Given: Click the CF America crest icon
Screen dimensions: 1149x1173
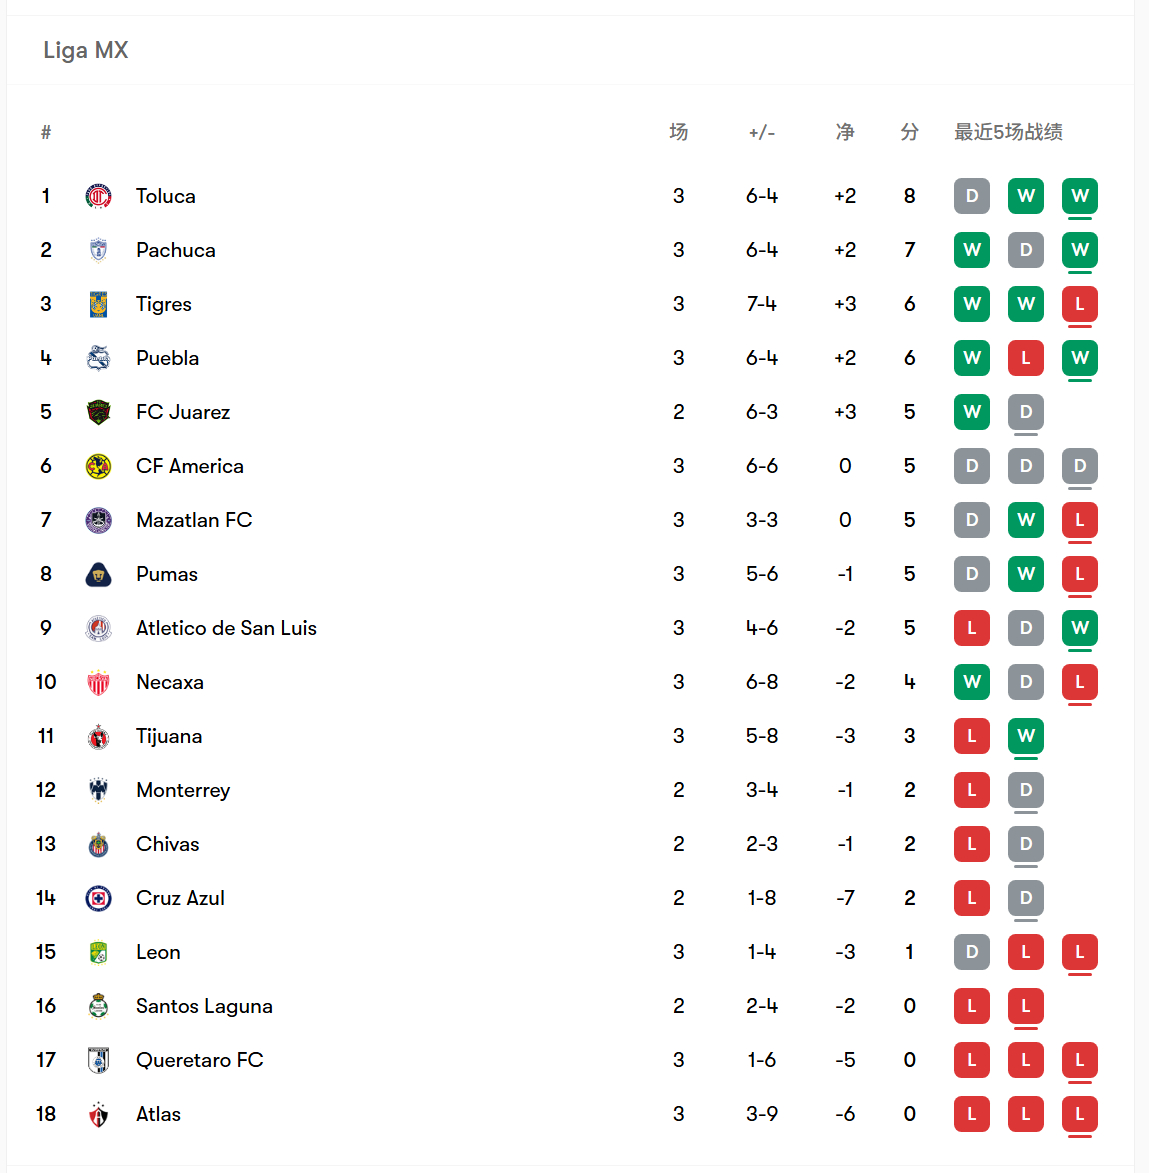Looking at the screenshot, I should [x=98, y=466].
